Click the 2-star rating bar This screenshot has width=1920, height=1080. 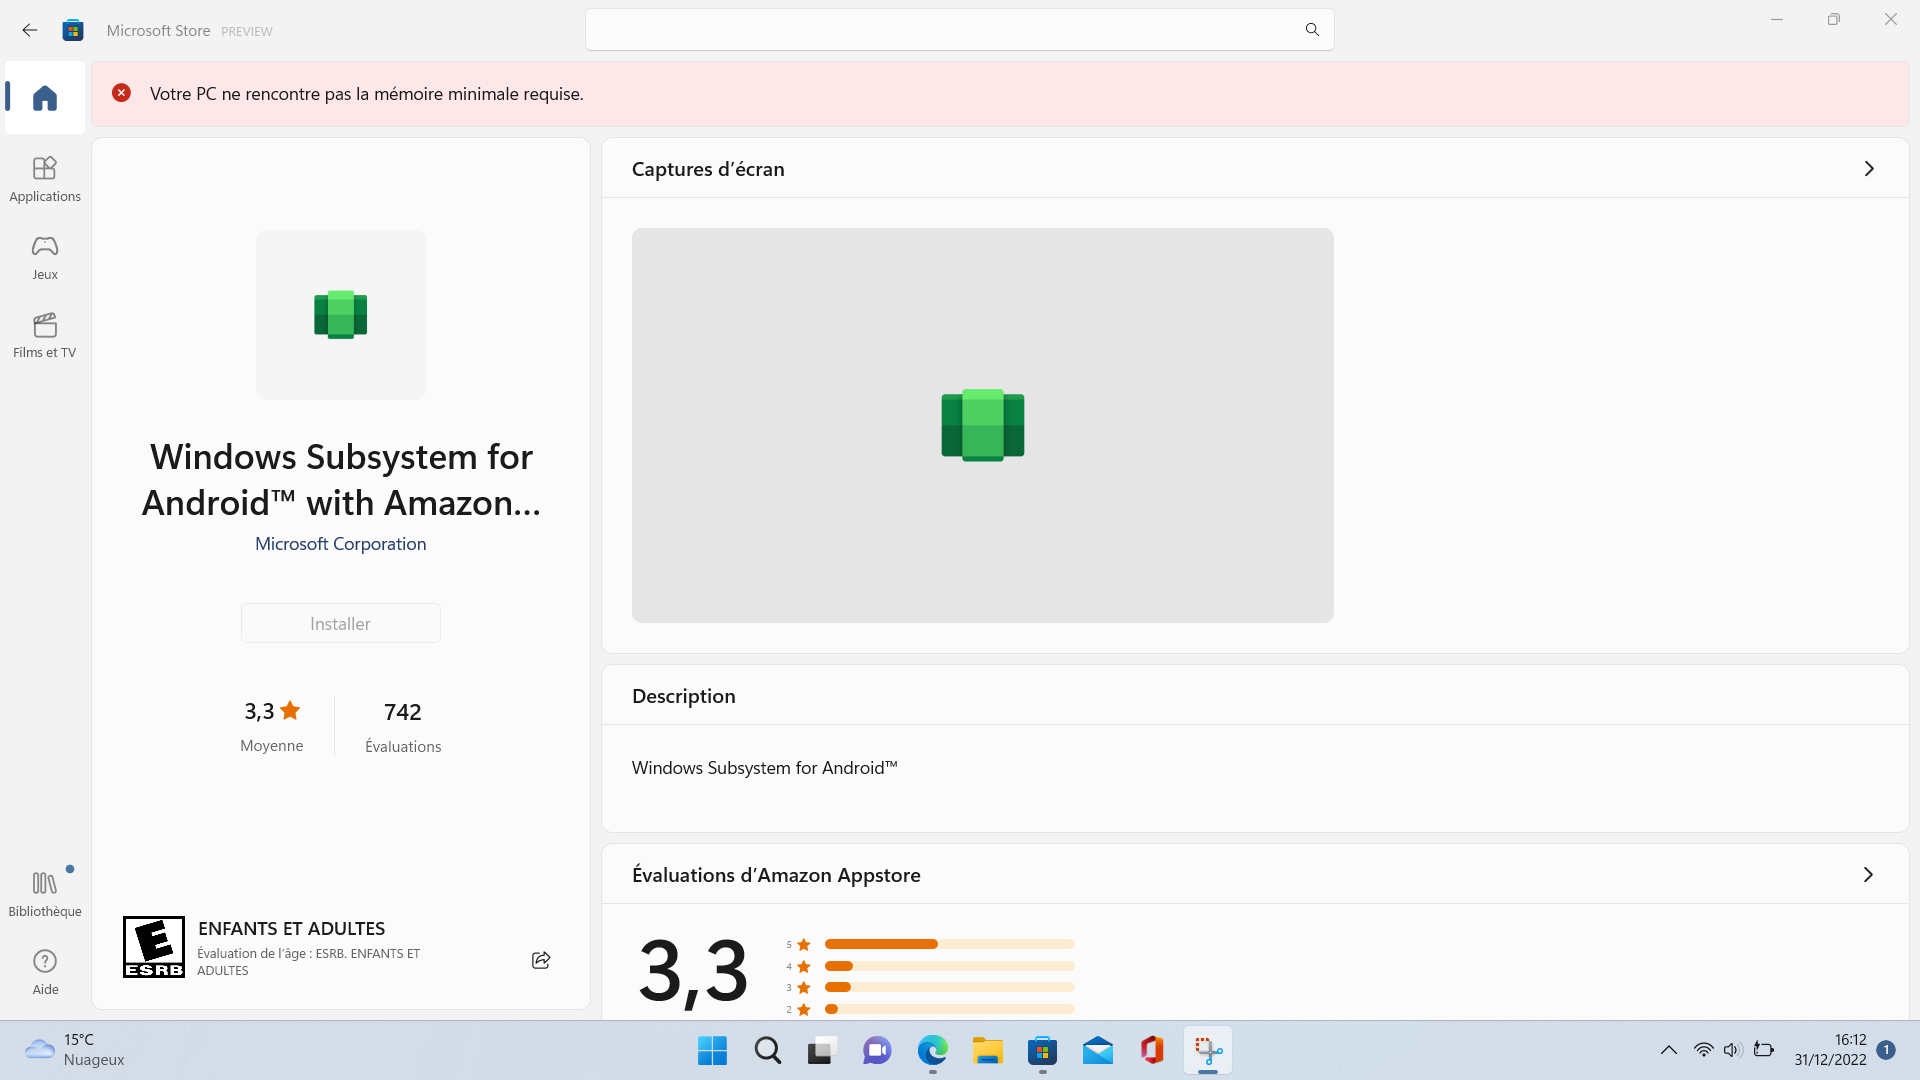coord(949,1009)
